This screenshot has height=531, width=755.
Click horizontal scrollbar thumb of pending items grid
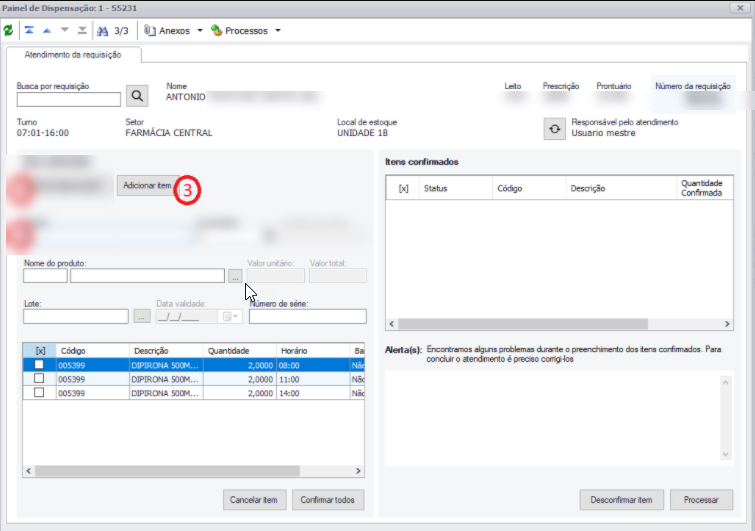167,470
